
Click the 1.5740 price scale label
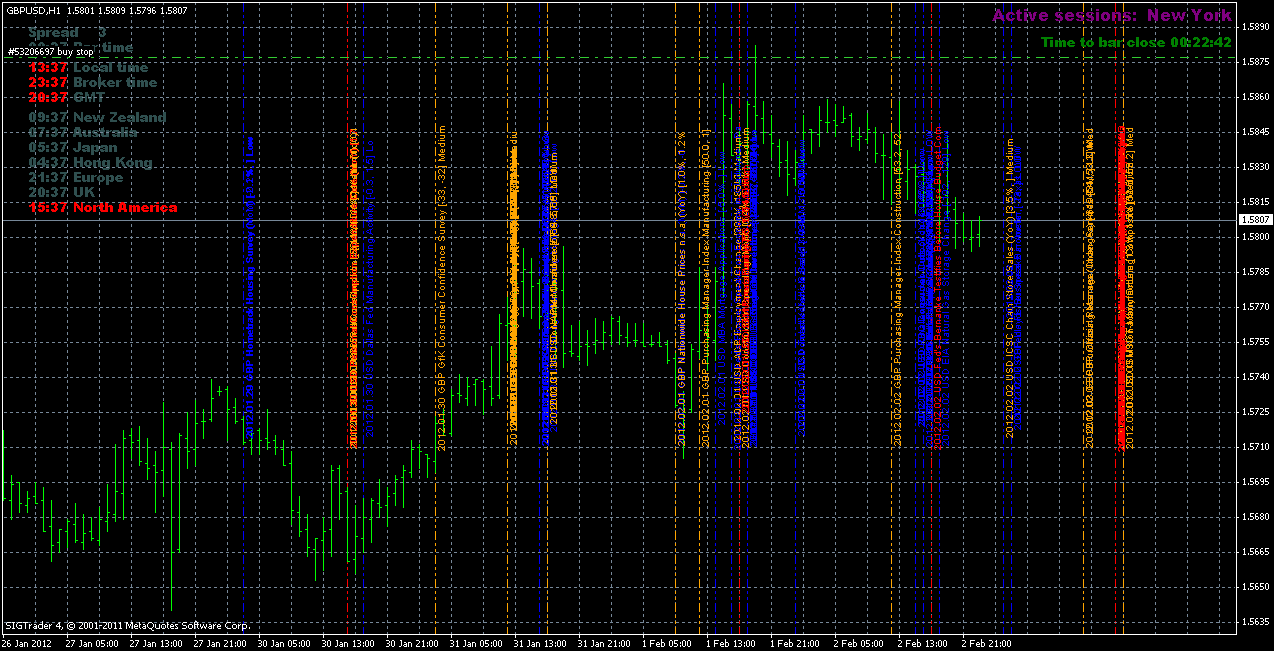pyautogui.click(x=1255, y=377)
